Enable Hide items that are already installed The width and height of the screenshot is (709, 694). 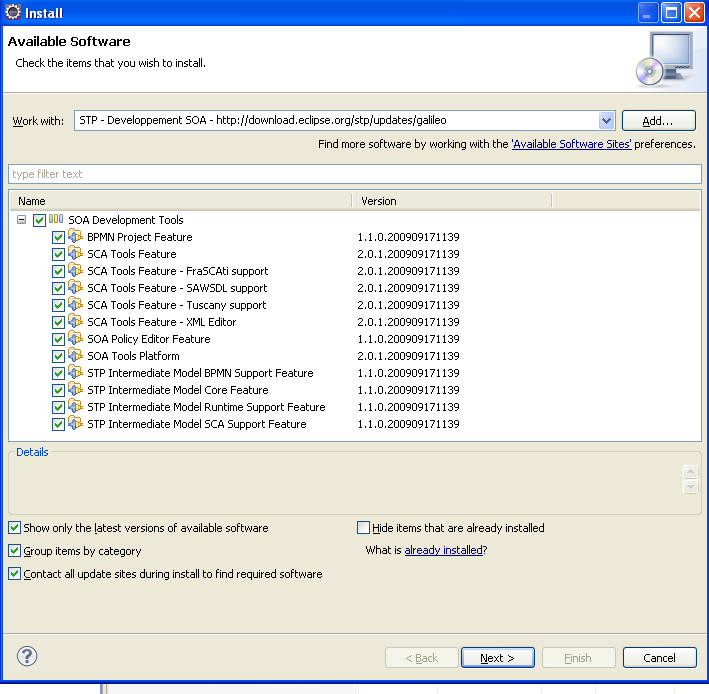364,528
